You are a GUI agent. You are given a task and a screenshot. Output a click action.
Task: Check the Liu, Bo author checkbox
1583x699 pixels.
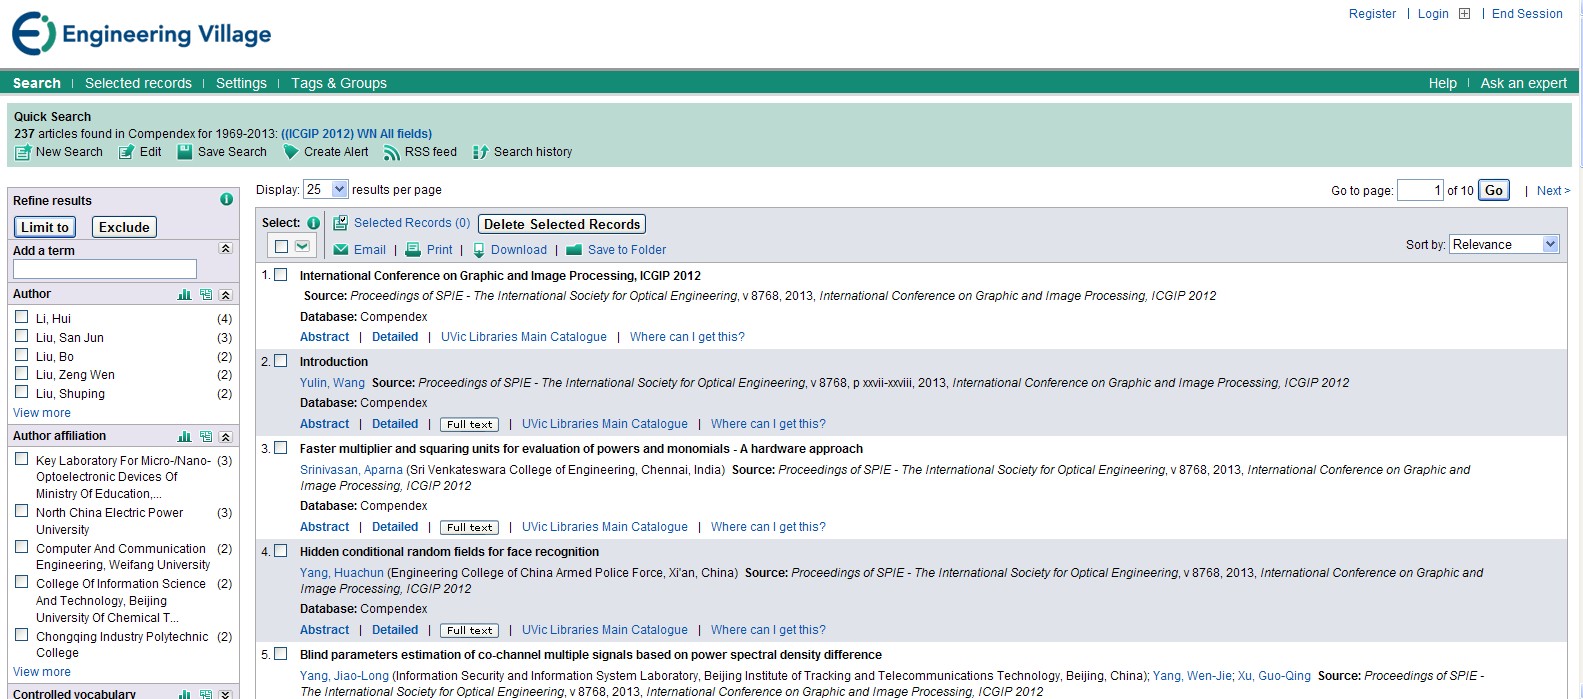(x=21, y=355)
